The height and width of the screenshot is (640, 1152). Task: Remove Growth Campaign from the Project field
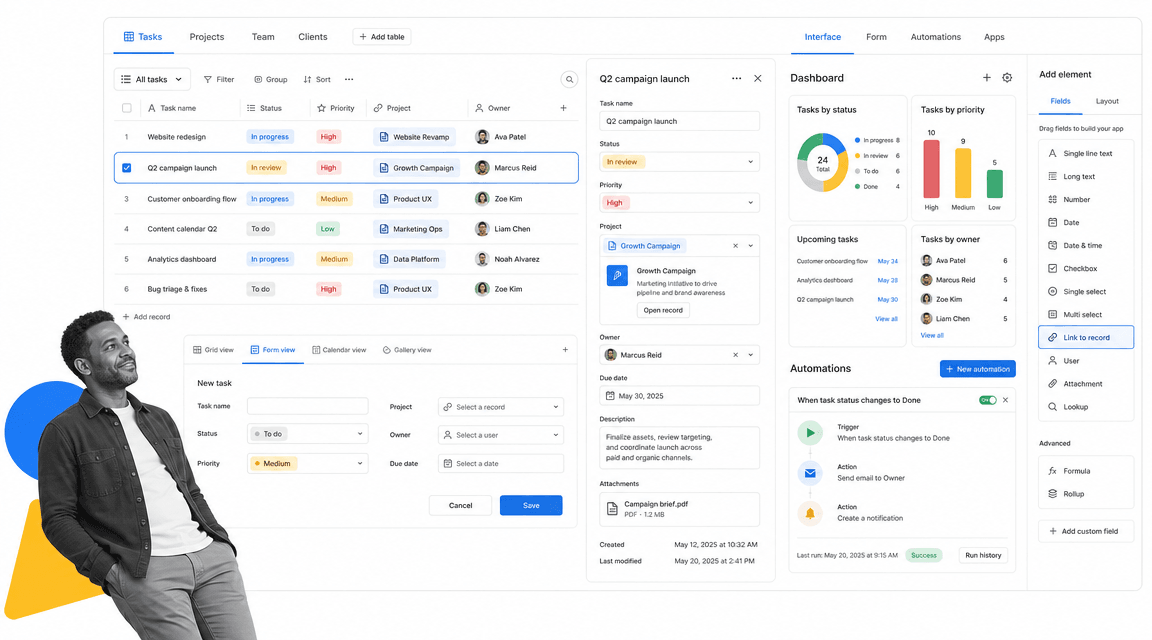click(735, 246)
